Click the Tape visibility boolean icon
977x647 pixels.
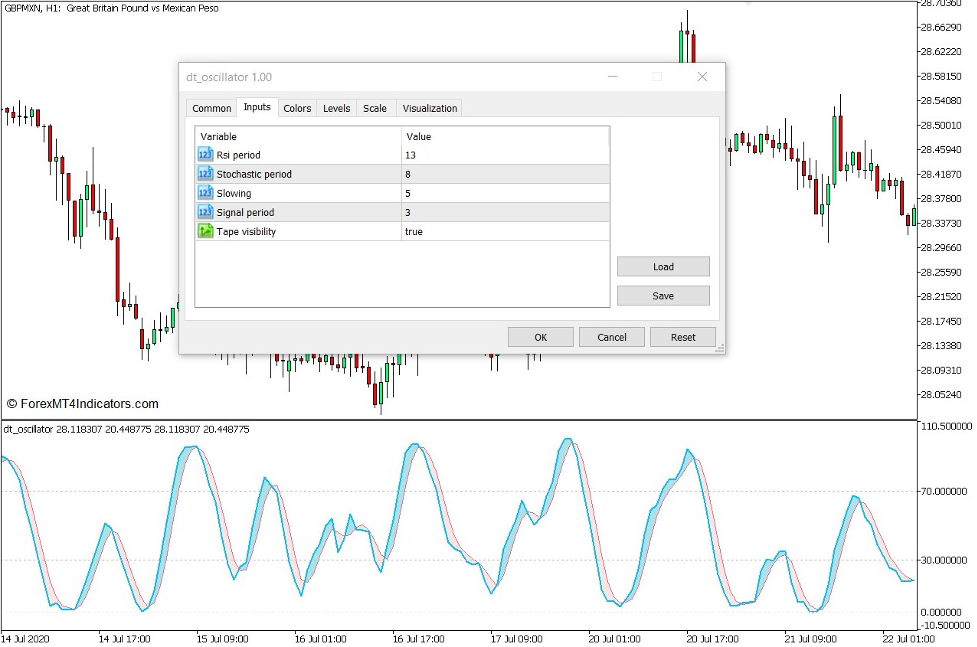click(x=206, y=231)
